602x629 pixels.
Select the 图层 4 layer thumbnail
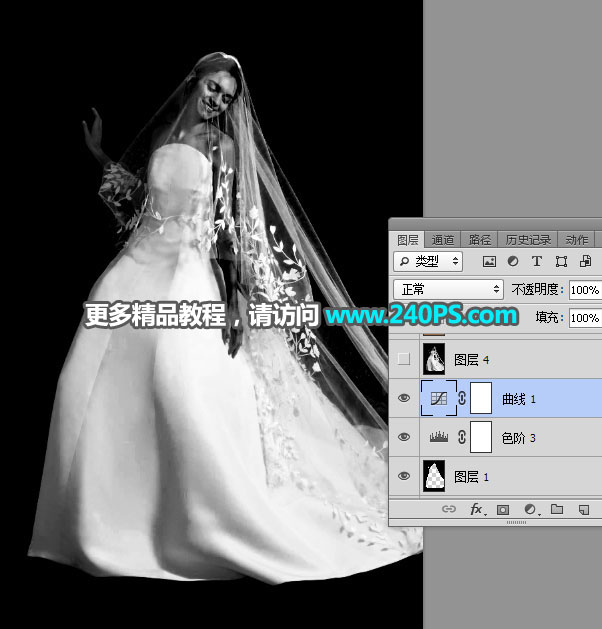coord(434,359)
